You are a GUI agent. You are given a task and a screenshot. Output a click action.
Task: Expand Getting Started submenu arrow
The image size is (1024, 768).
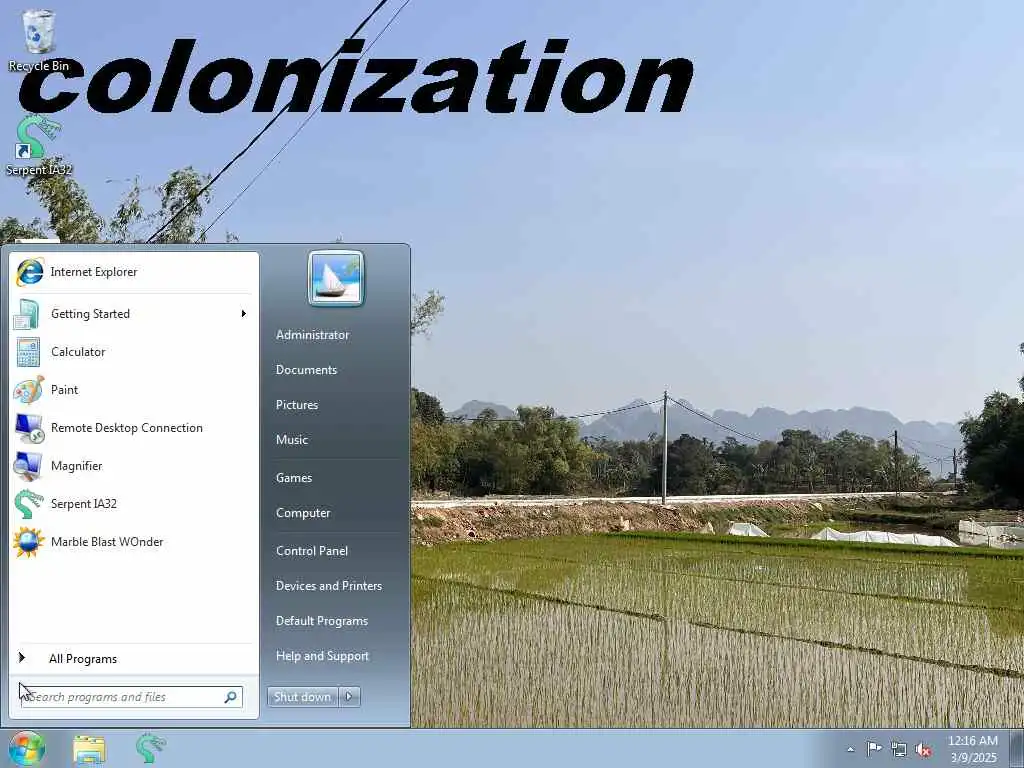point(244,314)
